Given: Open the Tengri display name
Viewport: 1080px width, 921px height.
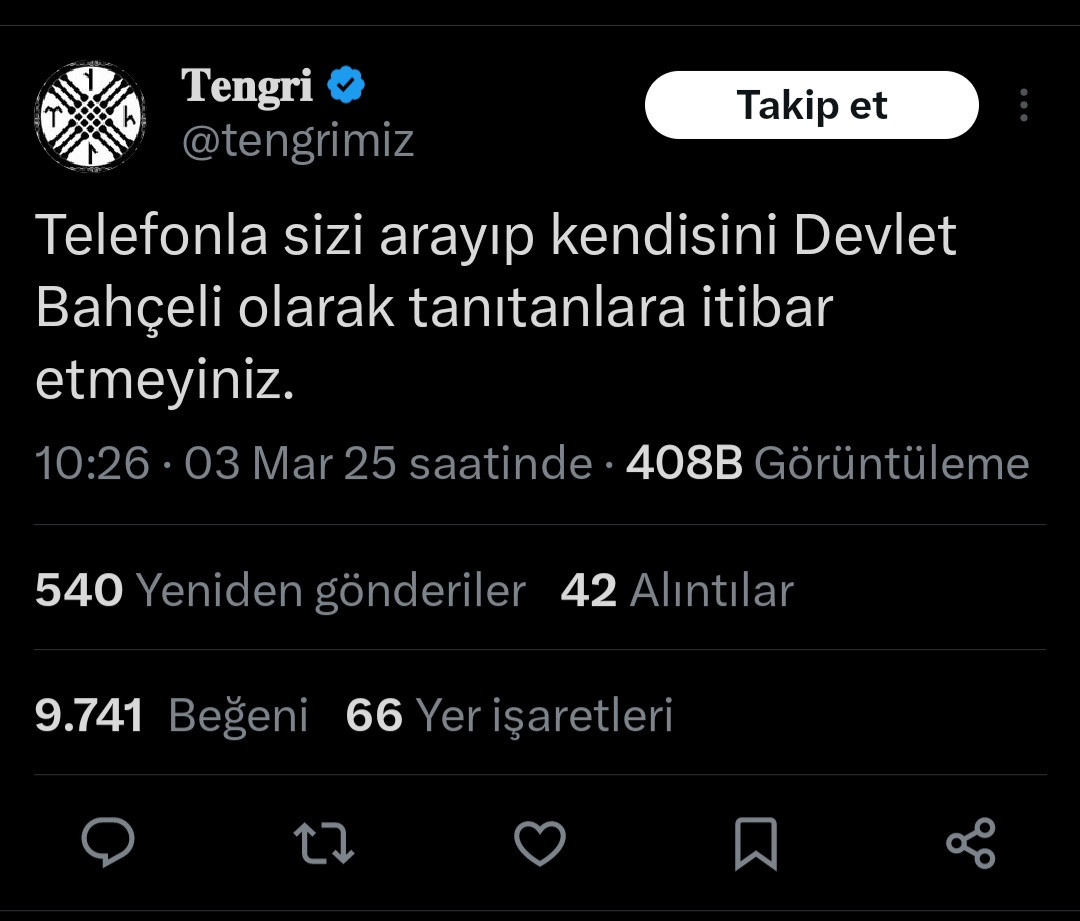Looking at the screenshot, I should (247, 87).
